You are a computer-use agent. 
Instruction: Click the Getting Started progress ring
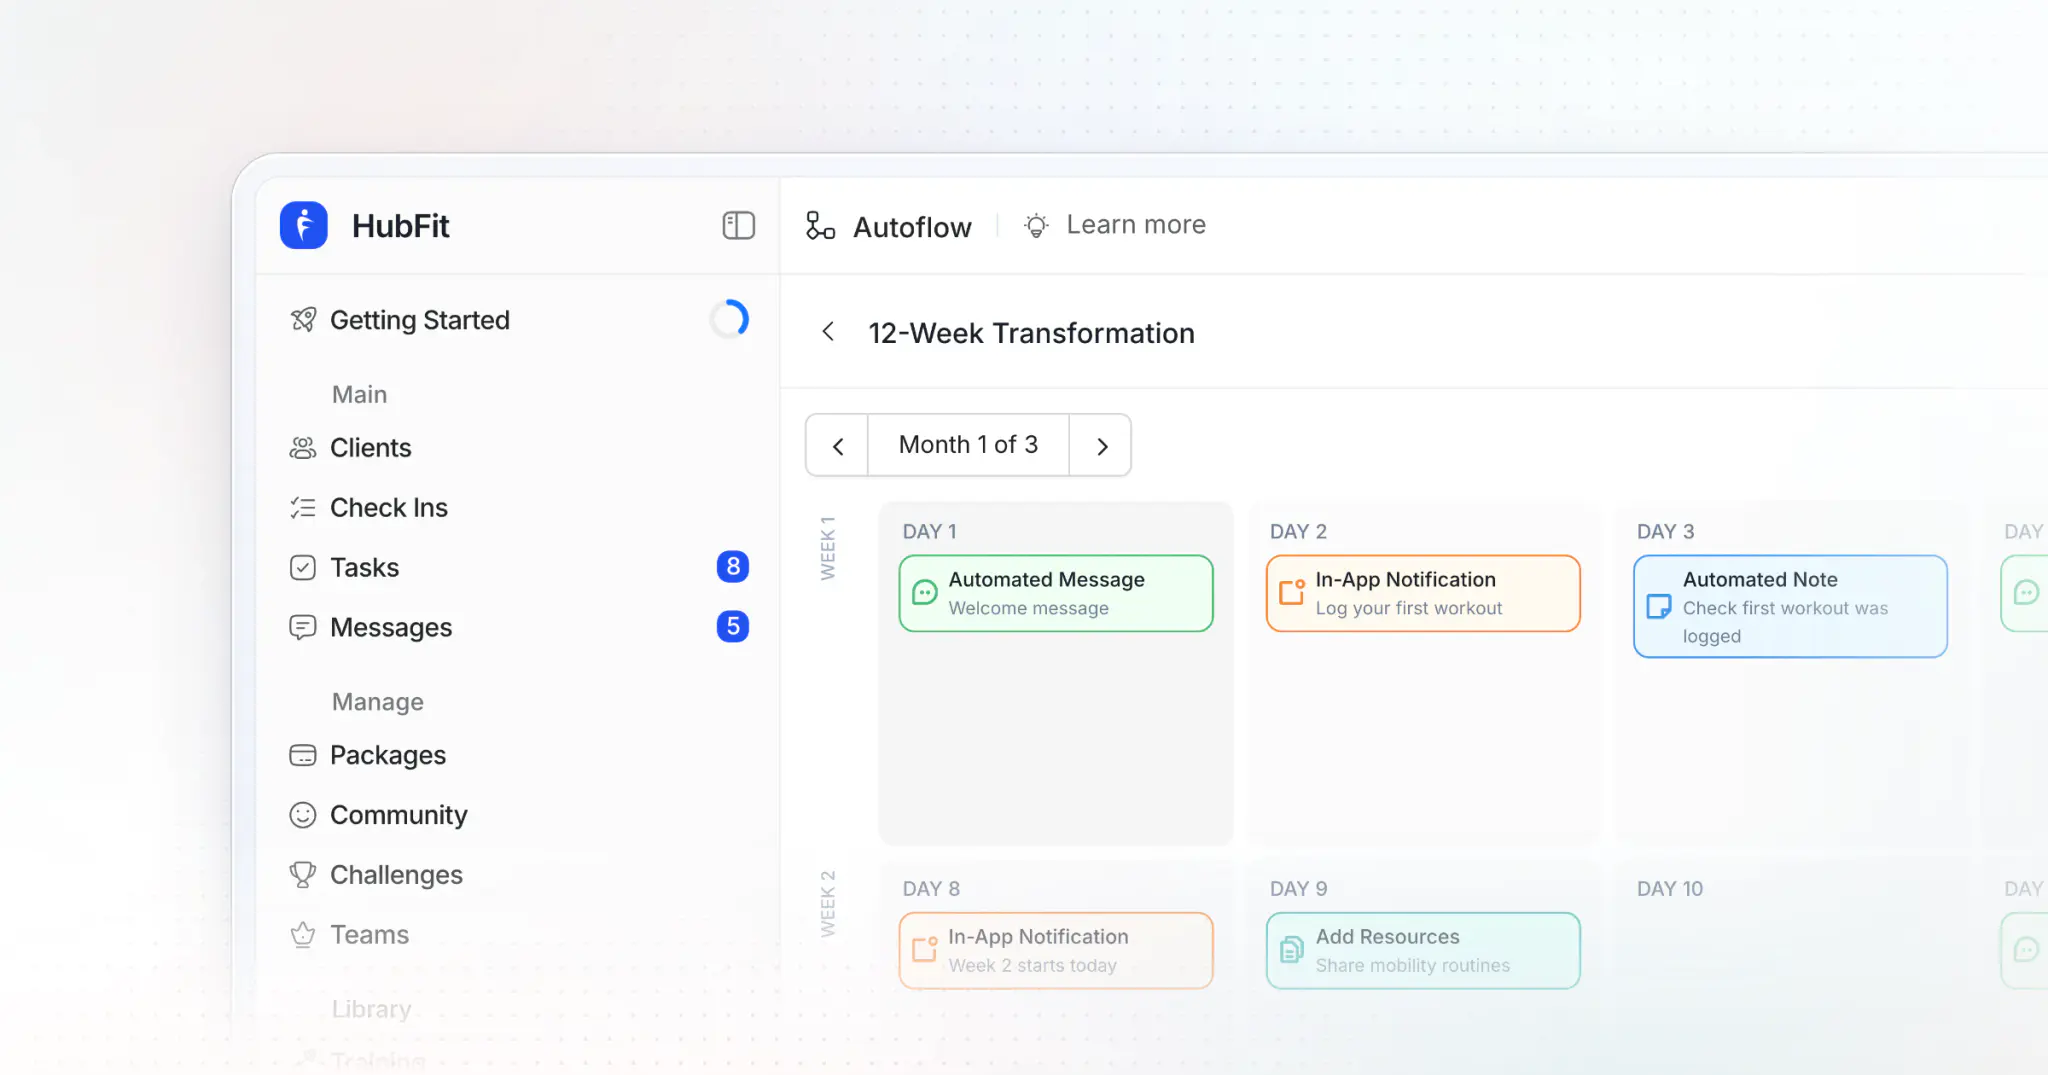730,319
